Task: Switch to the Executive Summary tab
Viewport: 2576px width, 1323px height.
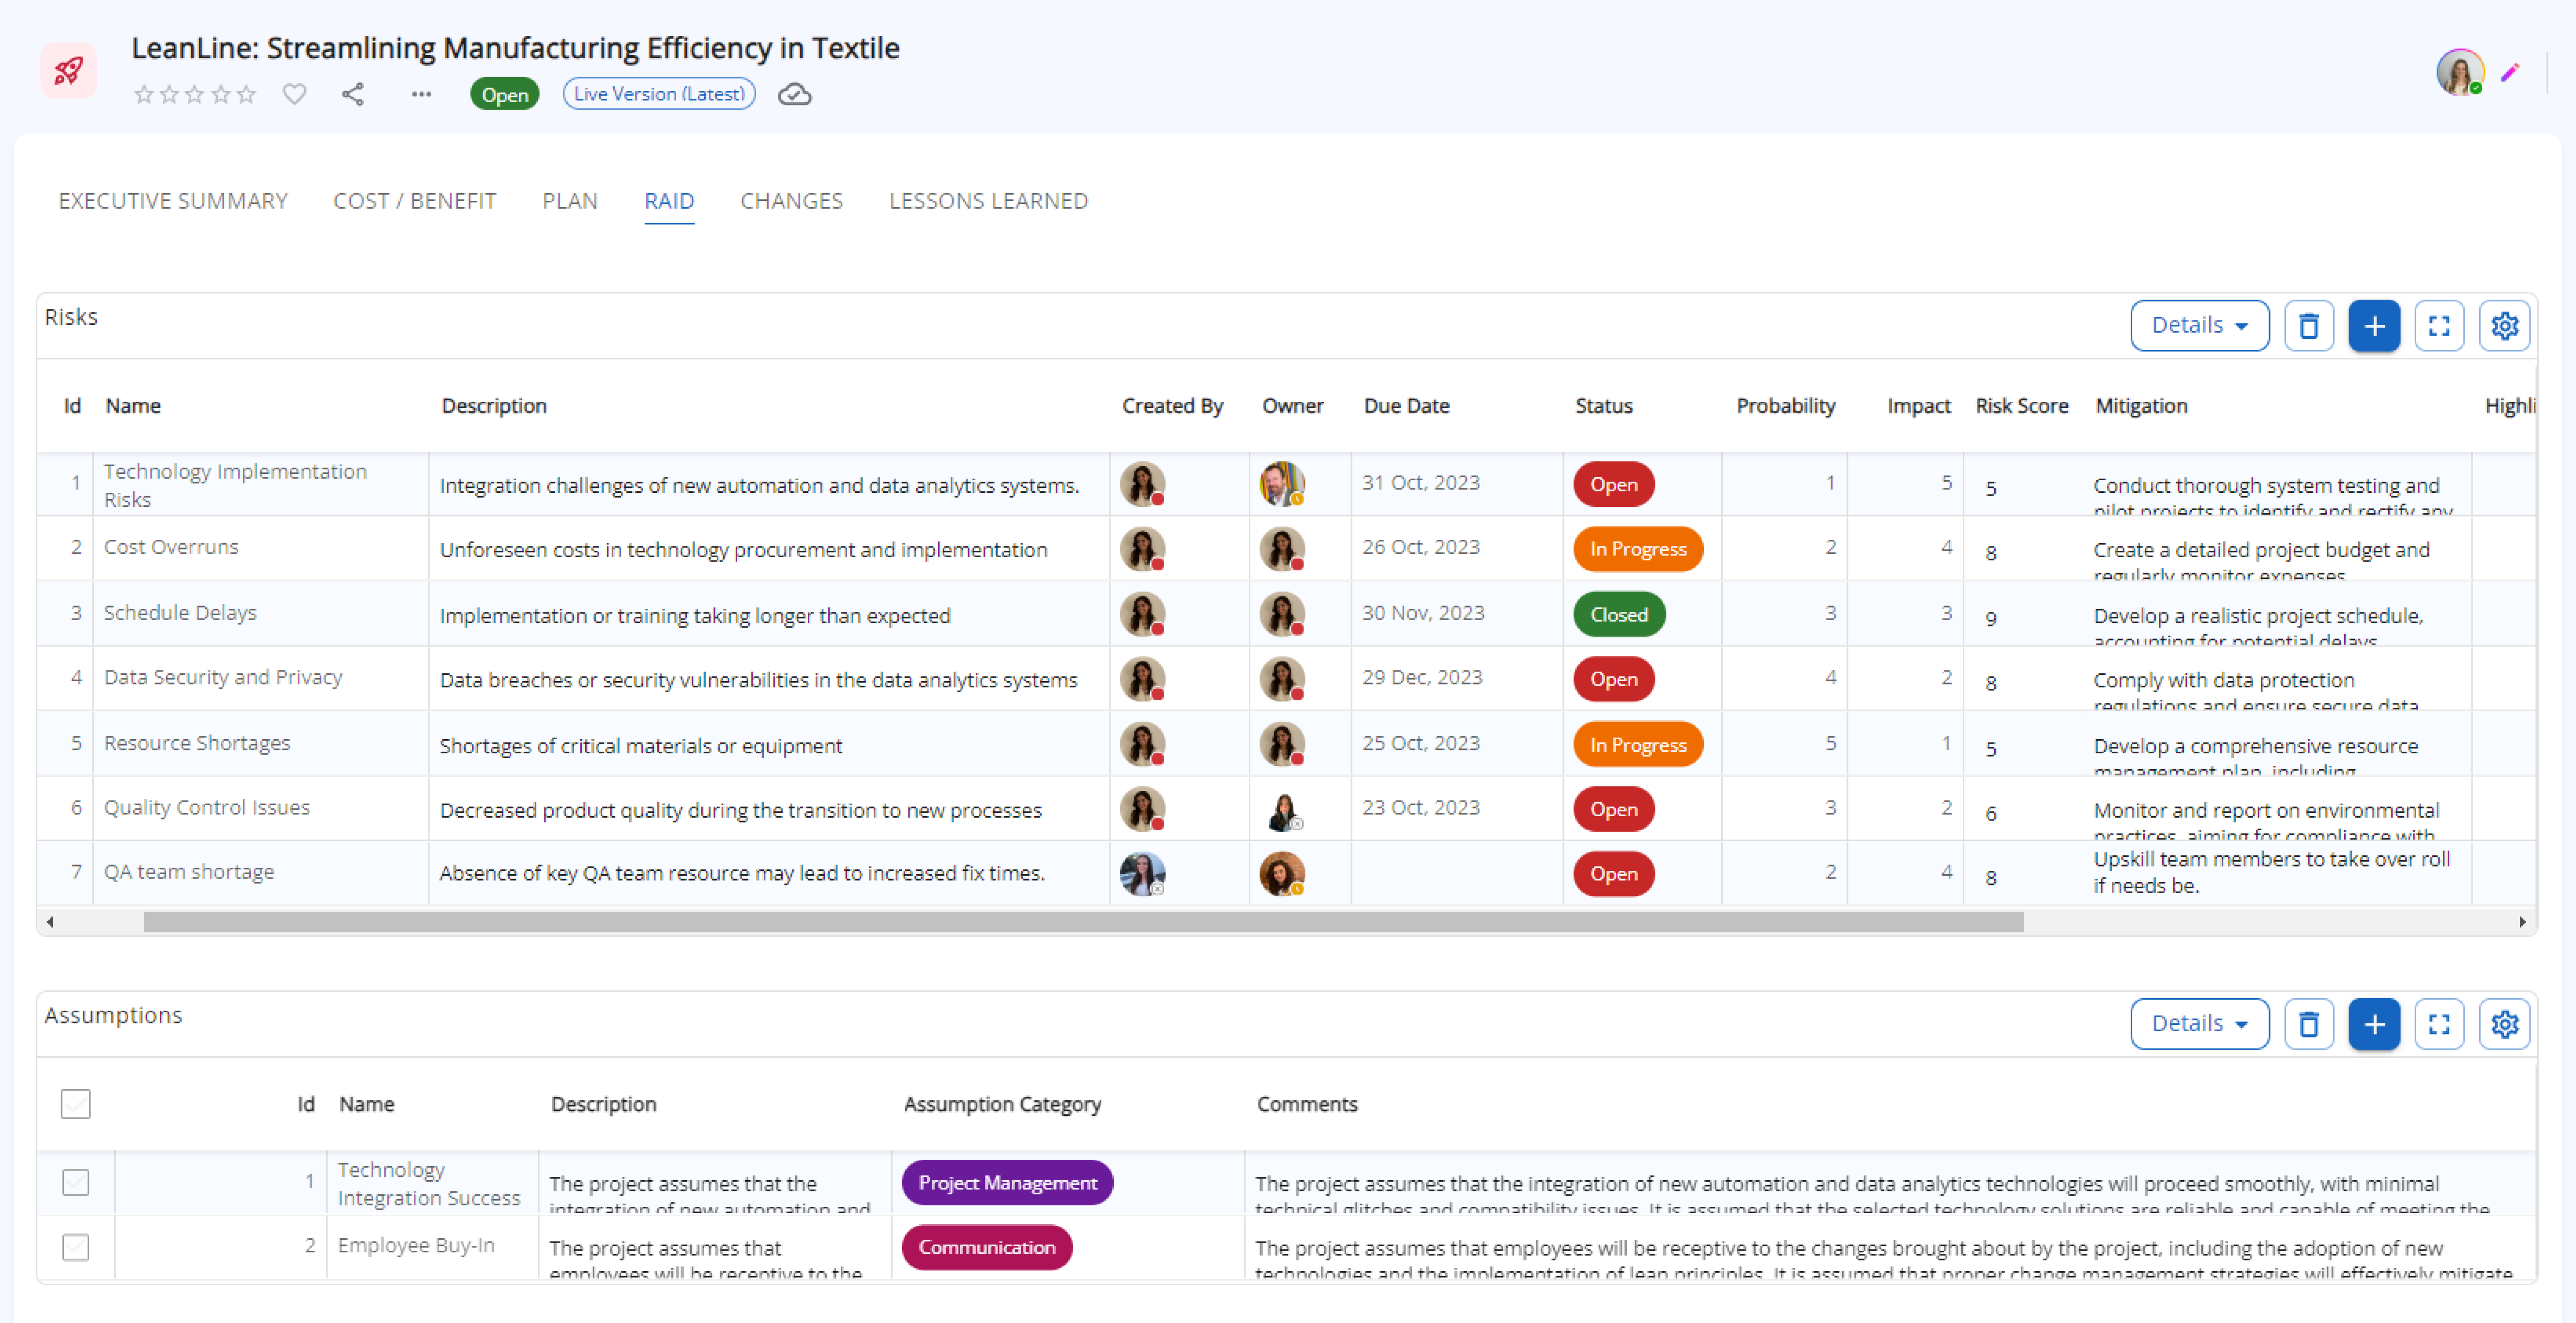Action: [173, 201]
